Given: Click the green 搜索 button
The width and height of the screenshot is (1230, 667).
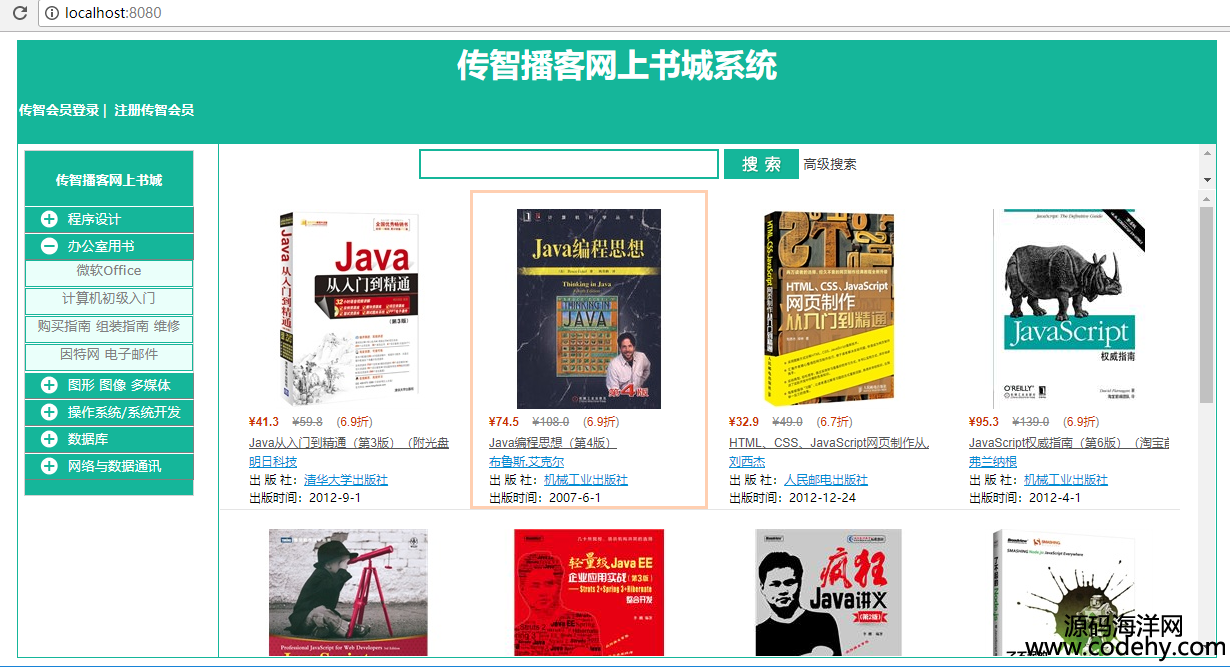Looking at the screenshot, I should (x=761, y=164).
